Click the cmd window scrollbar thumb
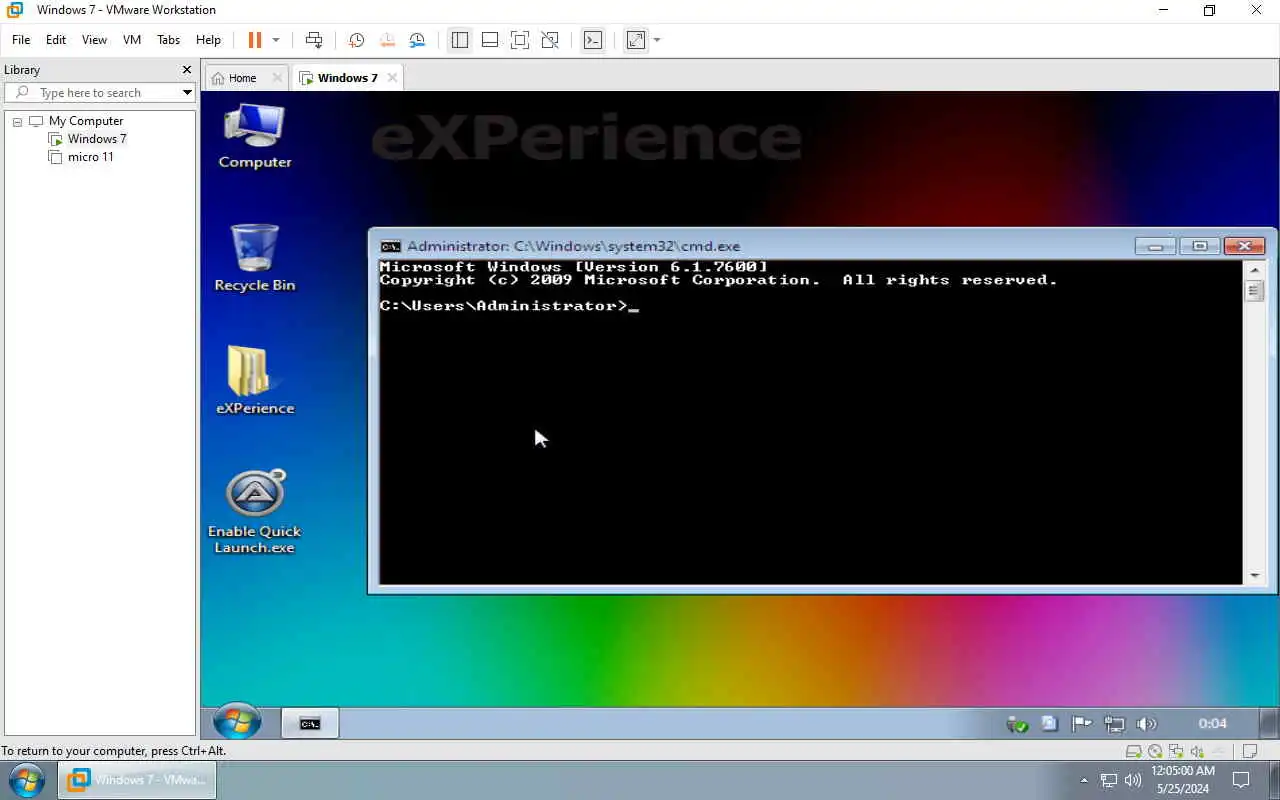 tap(1254, 291)
